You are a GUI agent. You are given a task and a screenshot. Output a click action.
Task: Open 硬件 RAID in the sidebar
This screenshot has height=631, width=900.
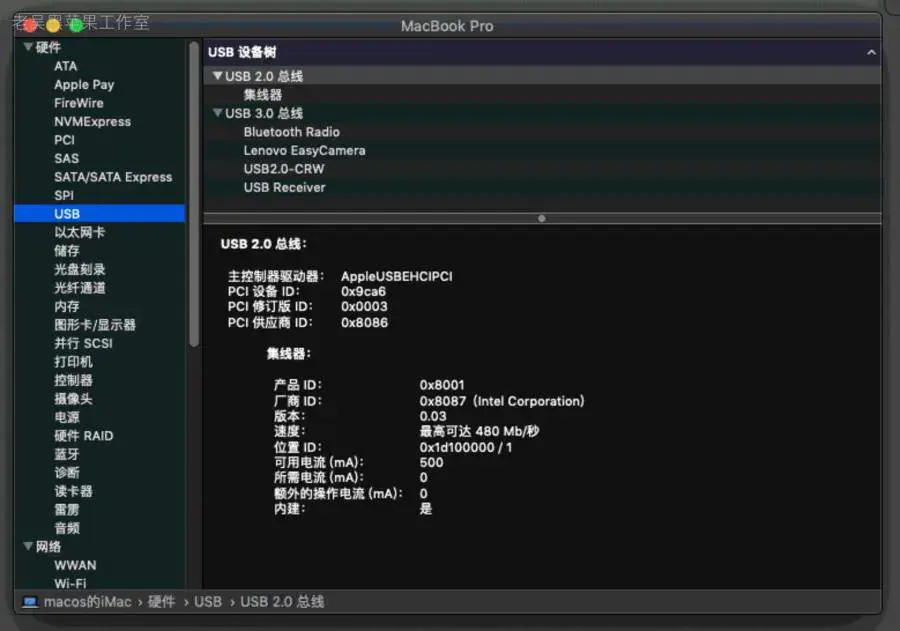point(84,436)
